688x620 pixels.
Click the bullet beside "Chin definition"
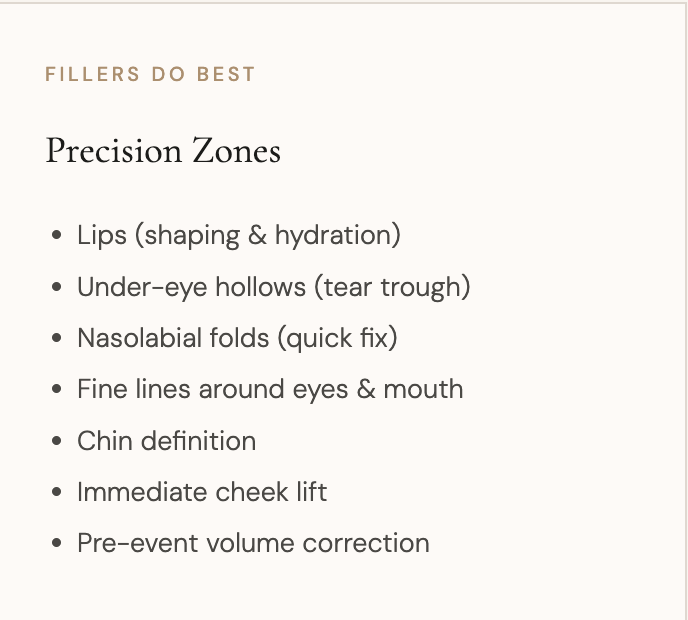point(57,441)
